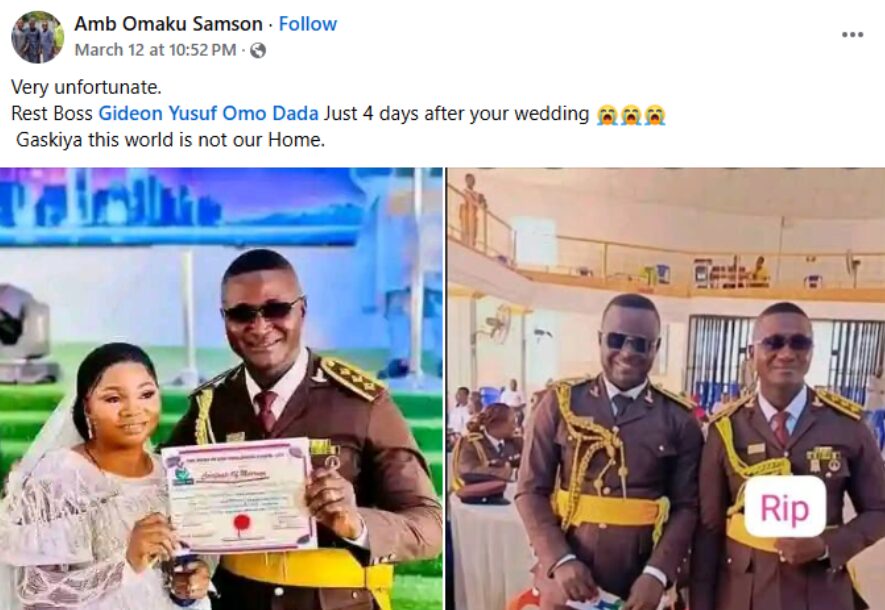Follow Amb Omaku Samson
The width and height of the screenshot is (885, 610).
(308, 24)
